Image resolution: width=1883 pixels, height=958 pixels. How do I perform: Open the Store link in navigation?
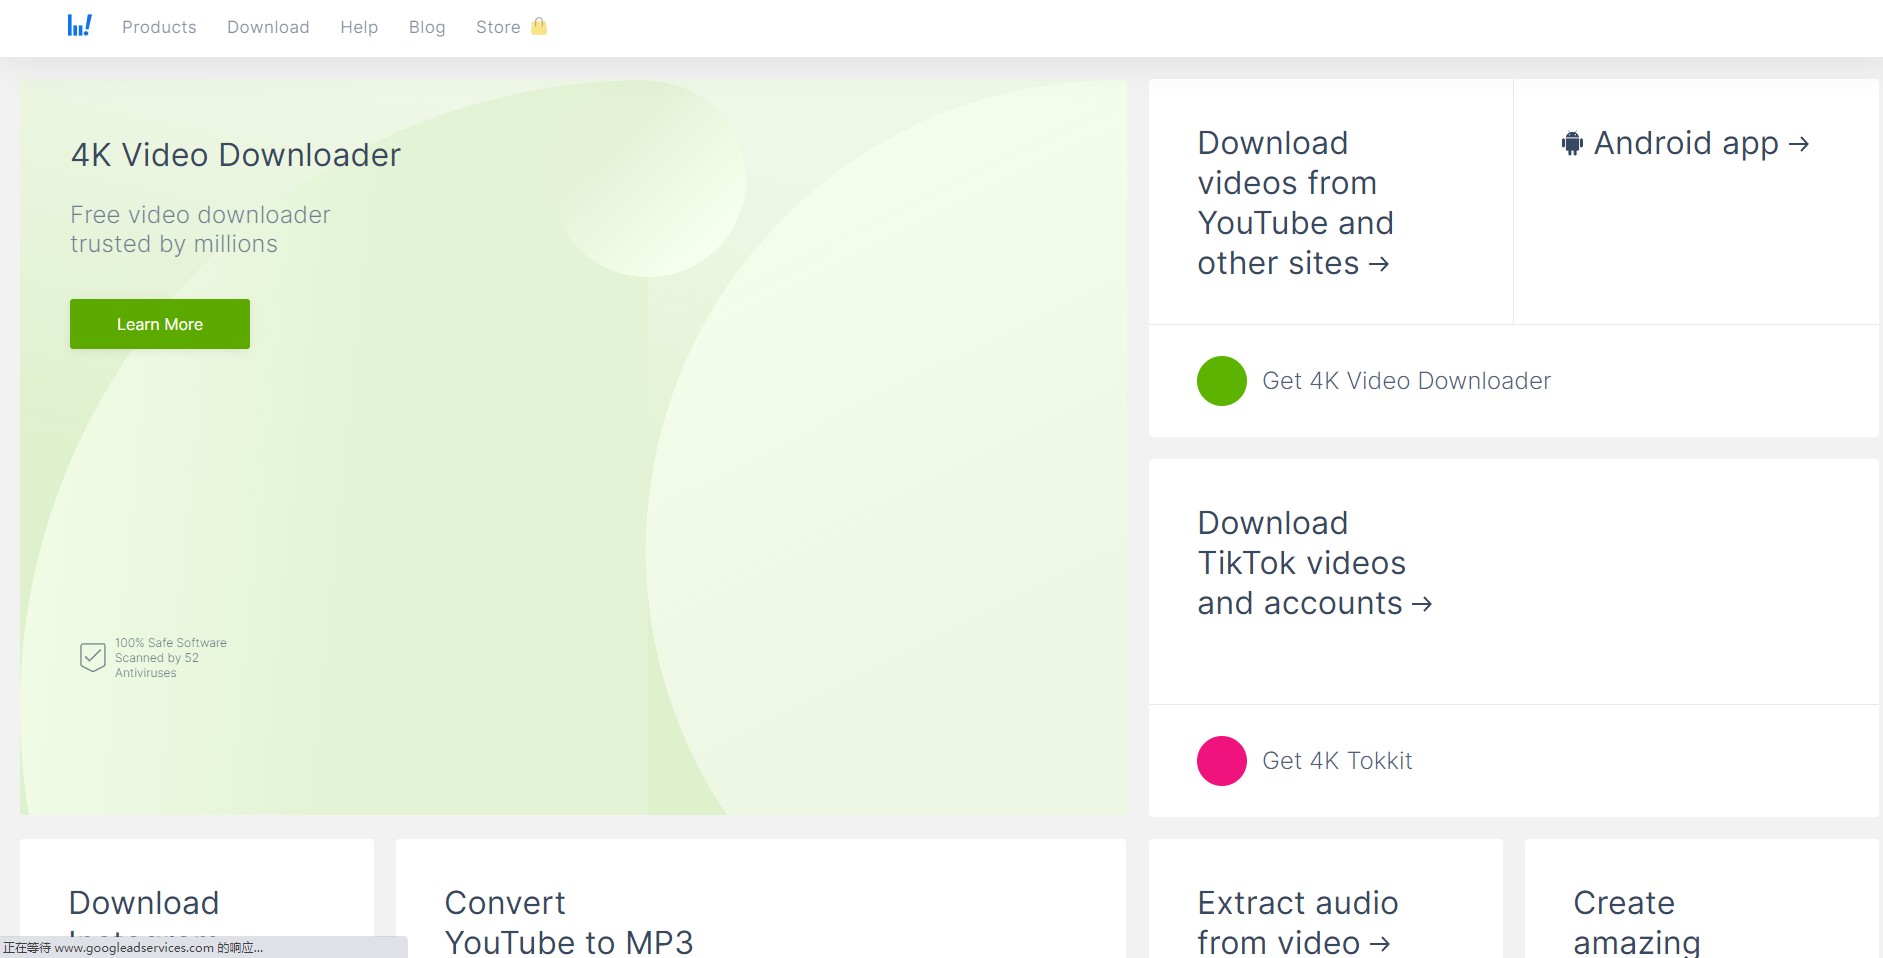point(498,27)
